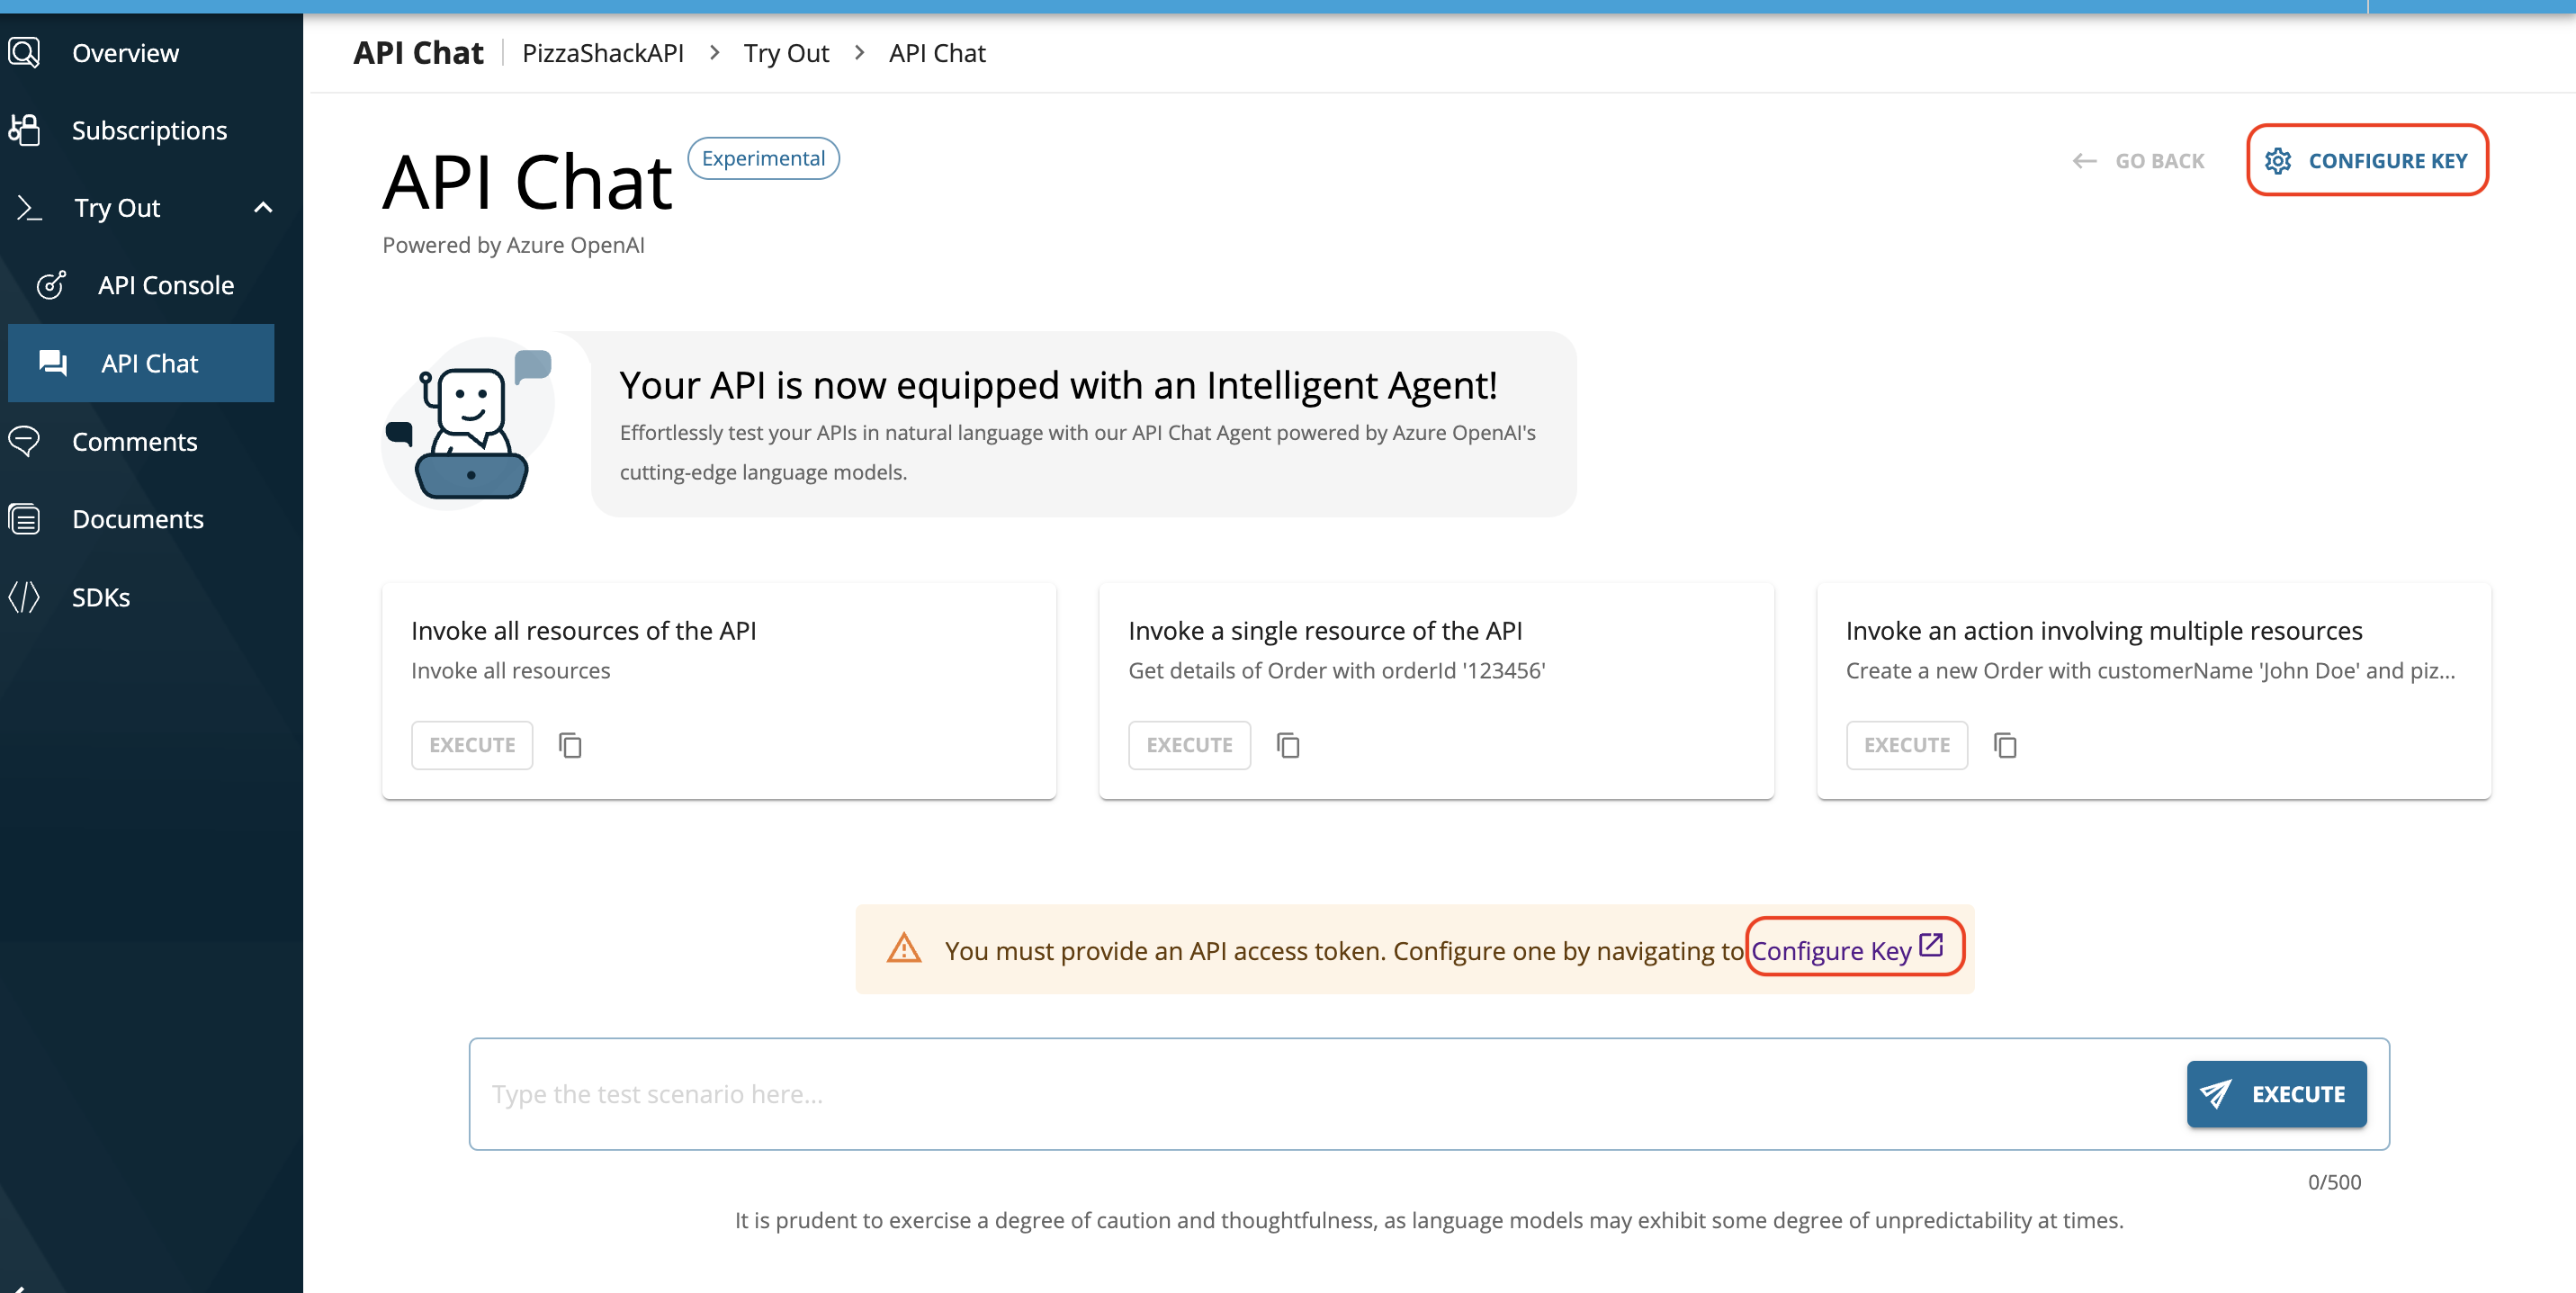Click the test scenario text field

coord(1320,1094)
